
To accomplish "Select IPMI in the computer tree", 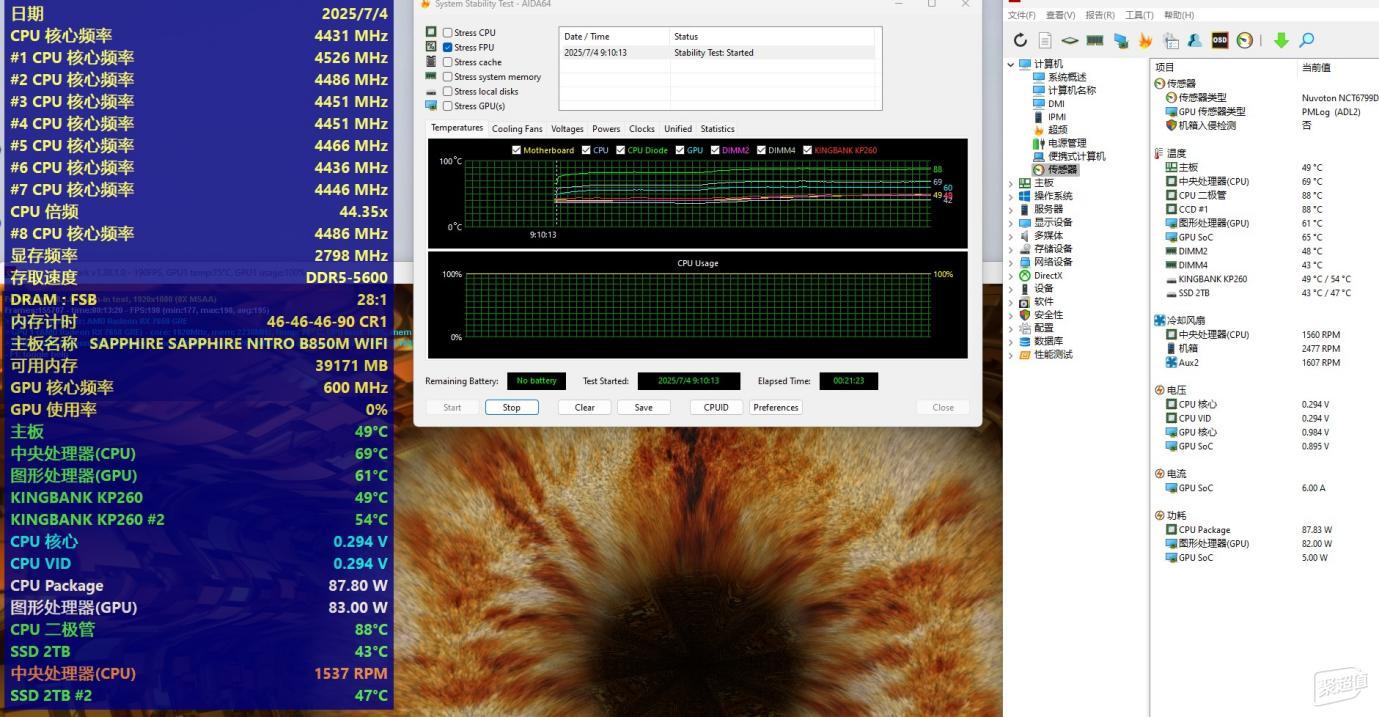I will pyautogui.click(x=1057, y=117).
